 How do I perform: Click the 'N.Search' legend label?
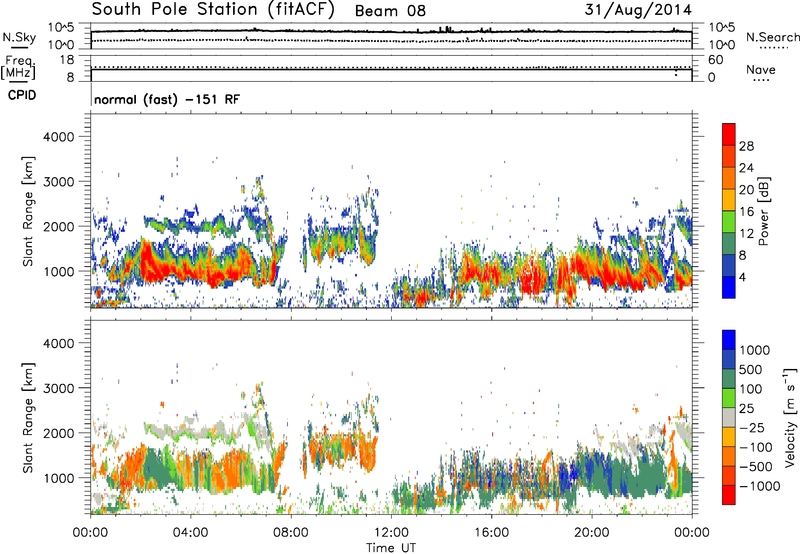point(772,37)
